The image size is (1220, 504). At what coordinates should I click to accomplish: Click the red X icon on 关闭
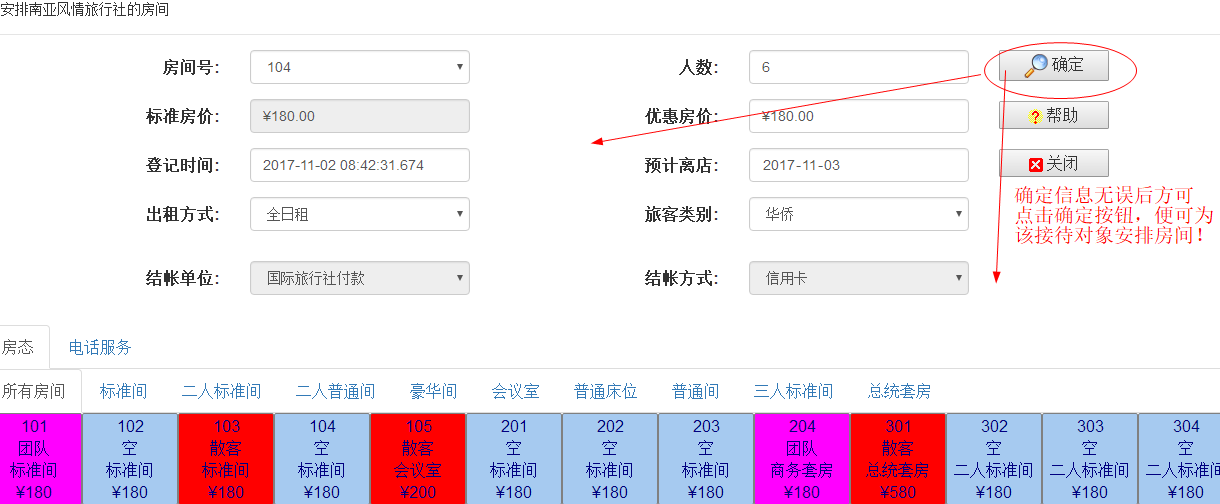click(1036, 165)
